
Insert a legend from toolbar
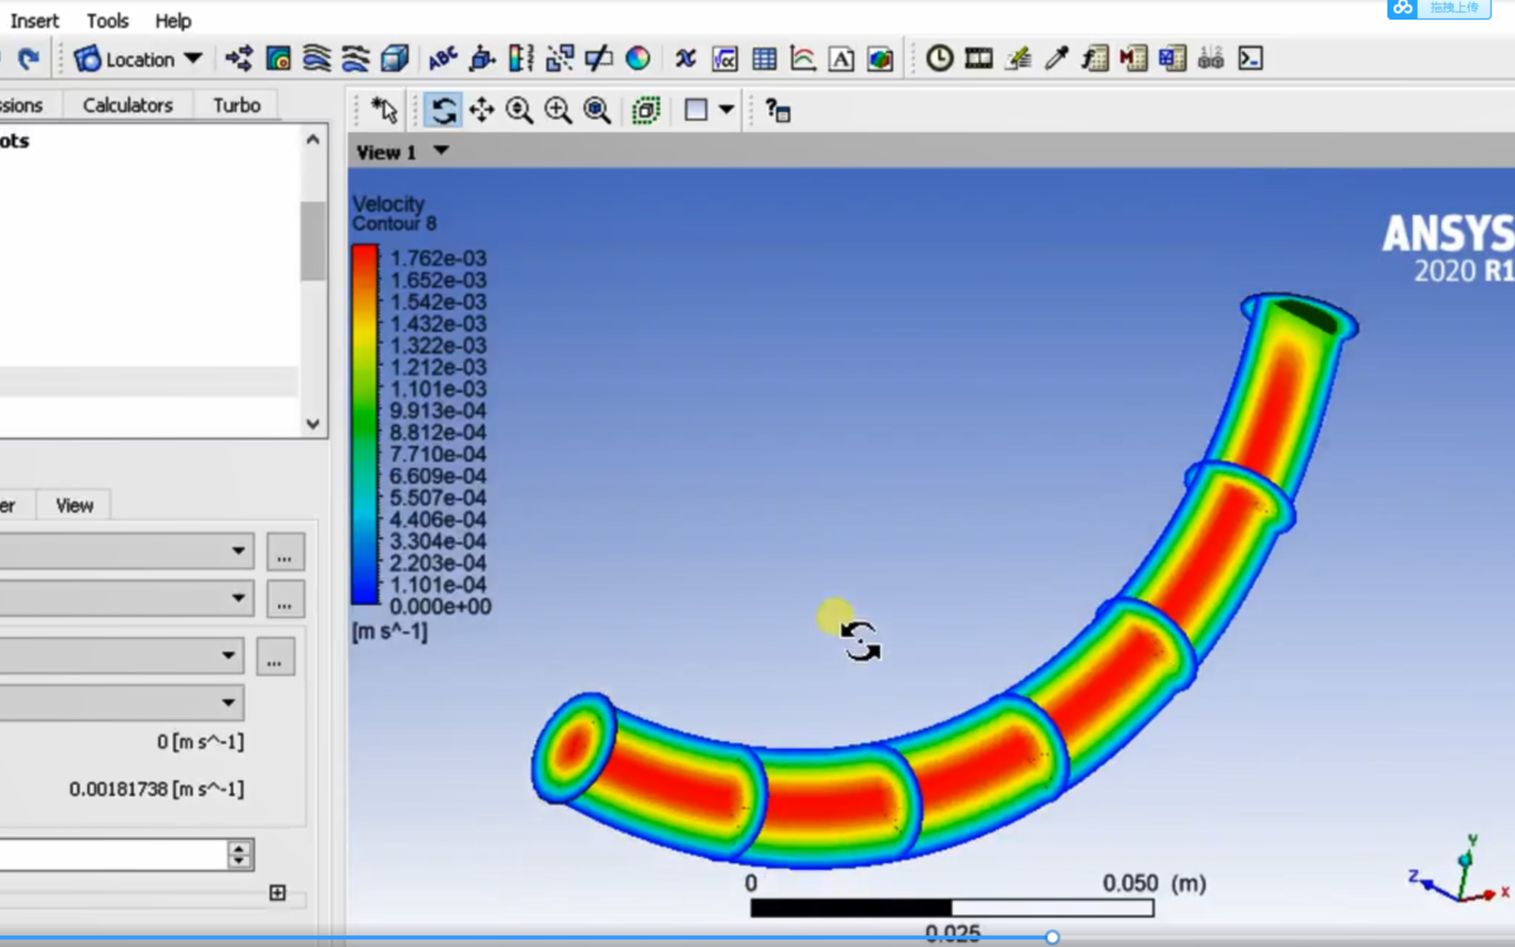coord(520,59)
